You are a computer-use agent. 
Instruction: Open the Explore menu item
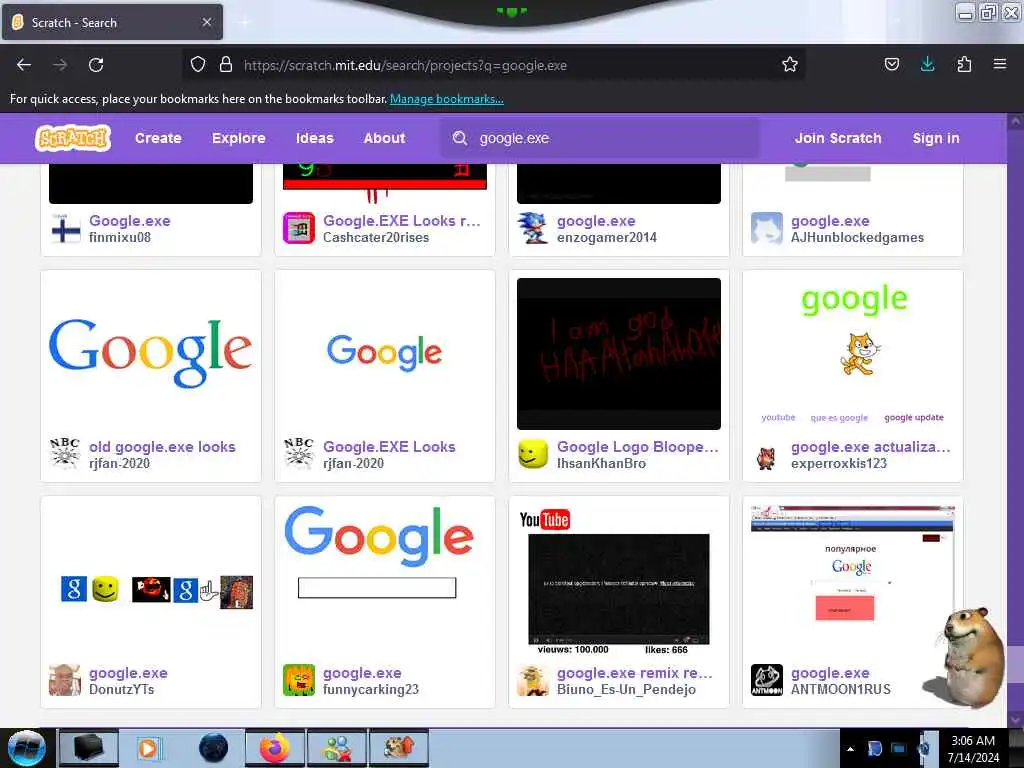238,138
